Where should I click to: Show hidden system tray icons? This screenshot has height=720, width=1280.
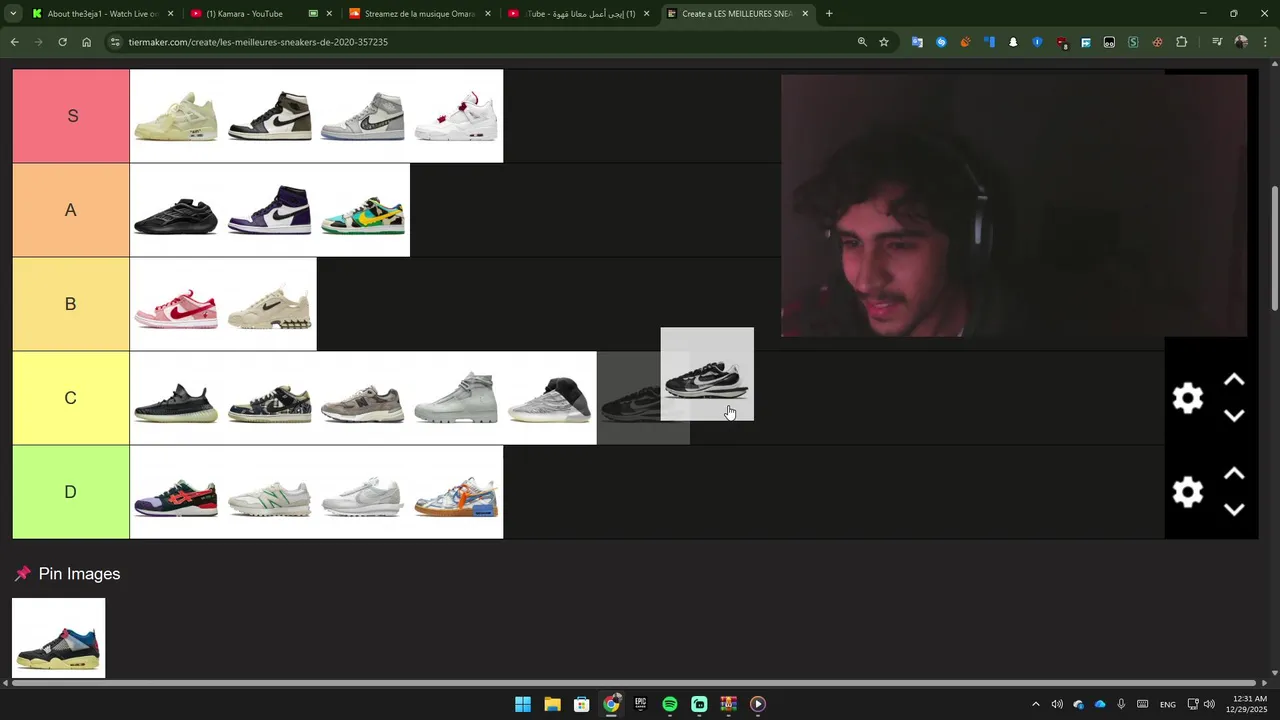coord(1035,704)
